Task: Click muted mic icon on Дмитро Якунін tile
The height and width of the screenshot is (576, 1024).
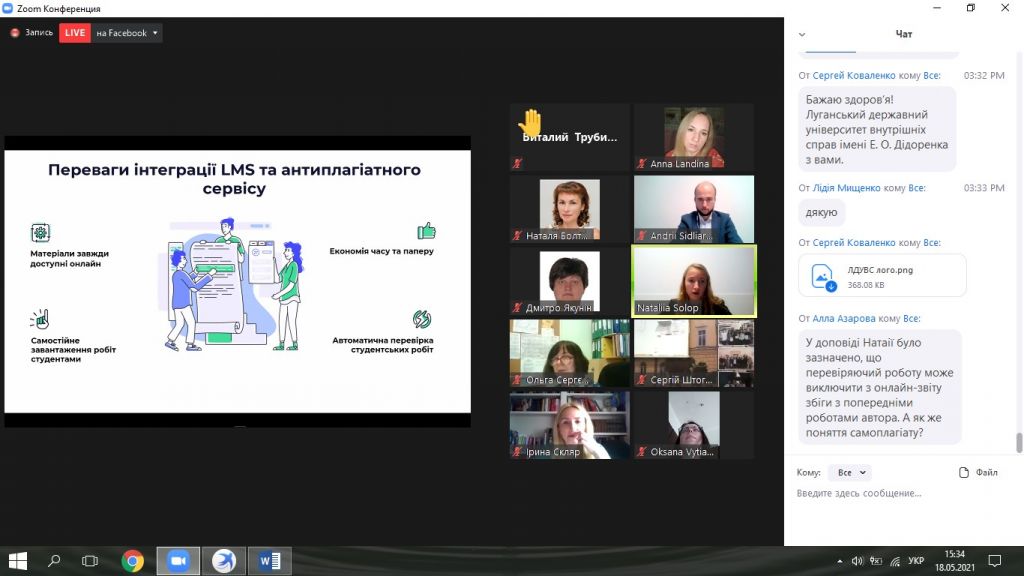Action: tap(517, 308)
